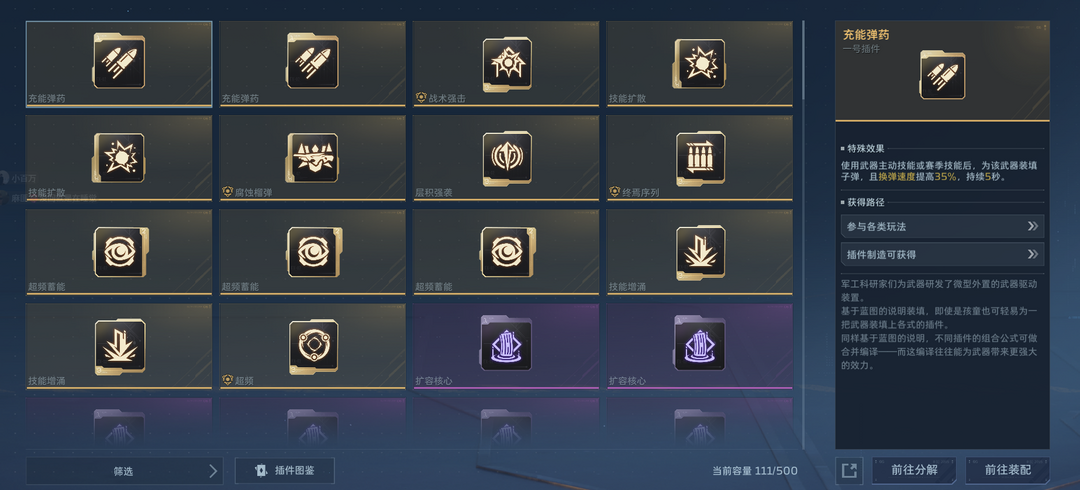Click the 前往装配 equip button
This screenshot has height=490, width=1080.
1008,470
